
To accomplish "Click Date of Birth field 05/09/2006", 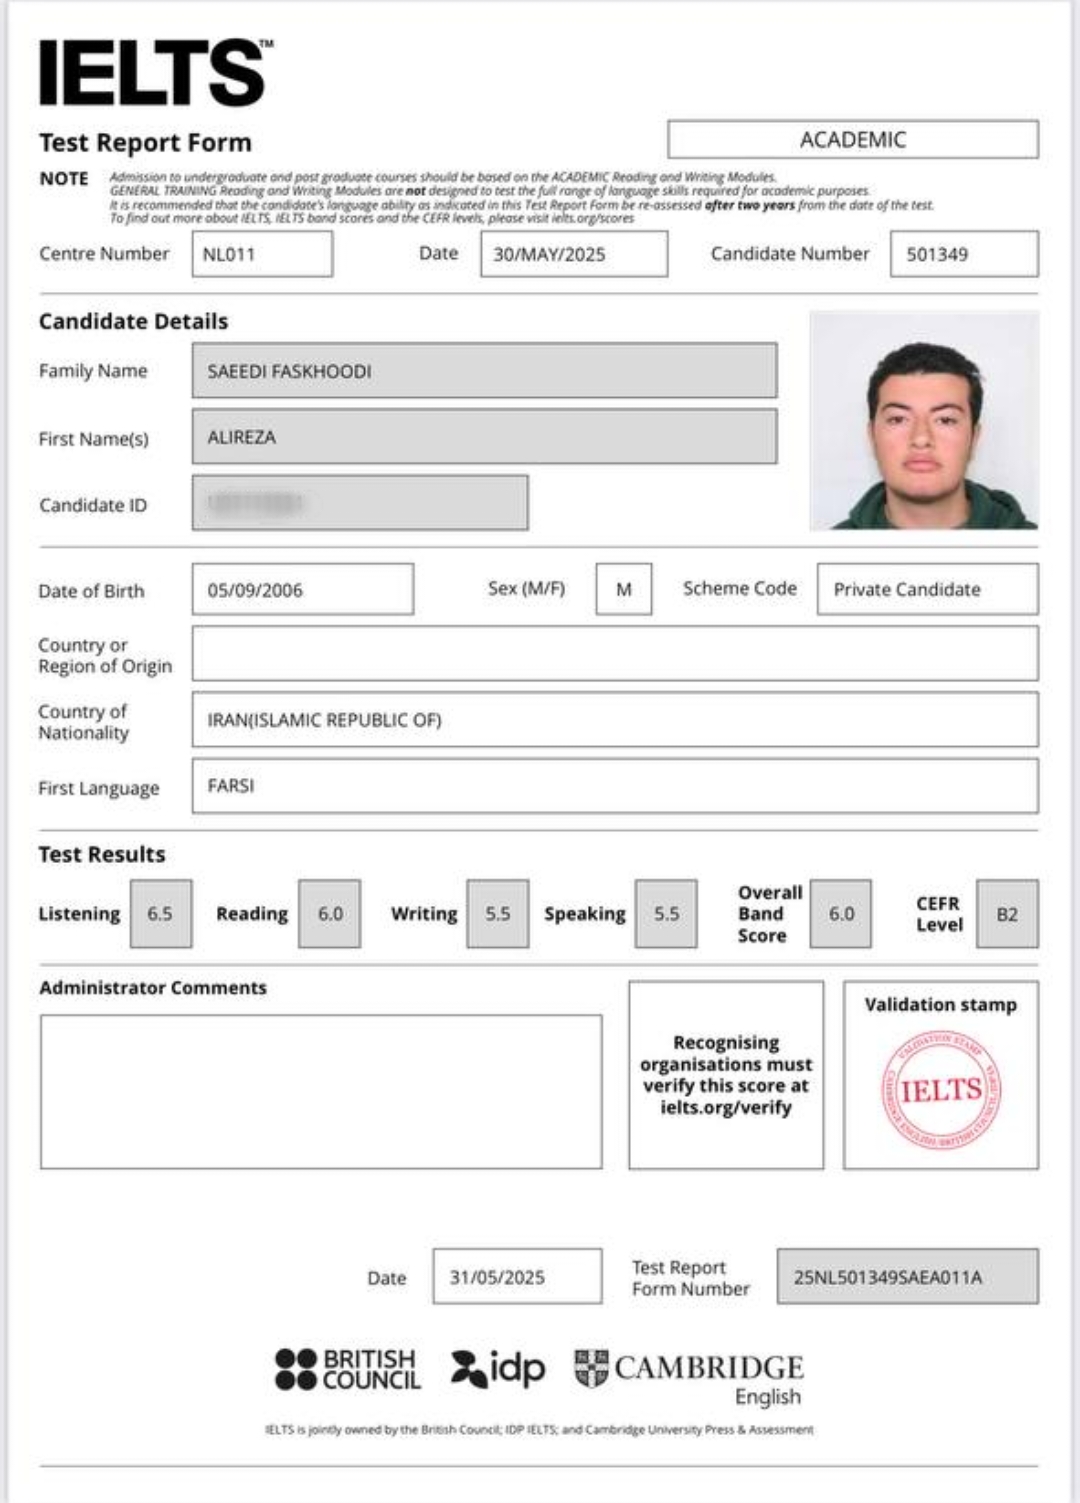I will 303,590.
